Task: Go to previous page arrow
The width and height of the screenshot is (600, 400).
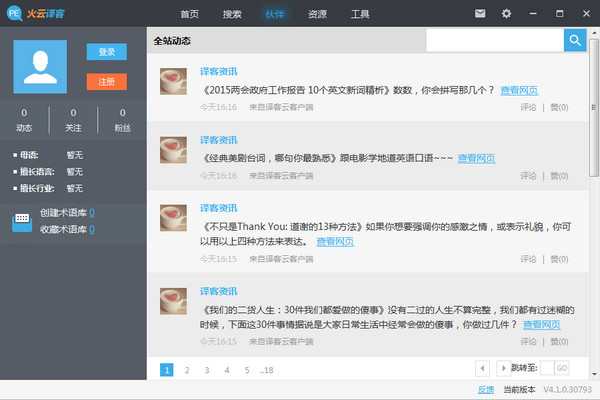Action: tap(482, 368)
